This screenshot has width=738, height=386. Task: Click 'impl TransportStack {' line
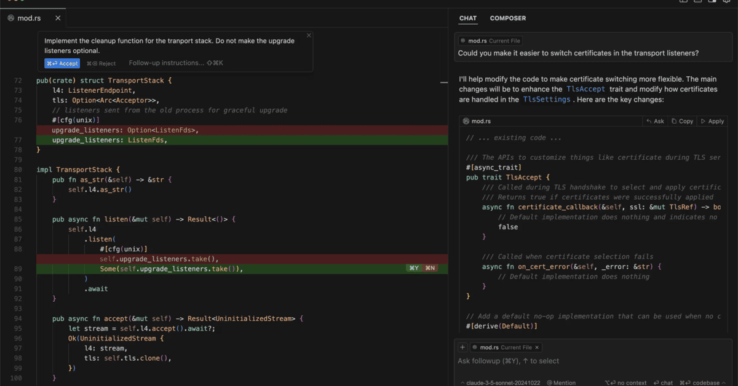pyautogui.click(x=78, y=169)
